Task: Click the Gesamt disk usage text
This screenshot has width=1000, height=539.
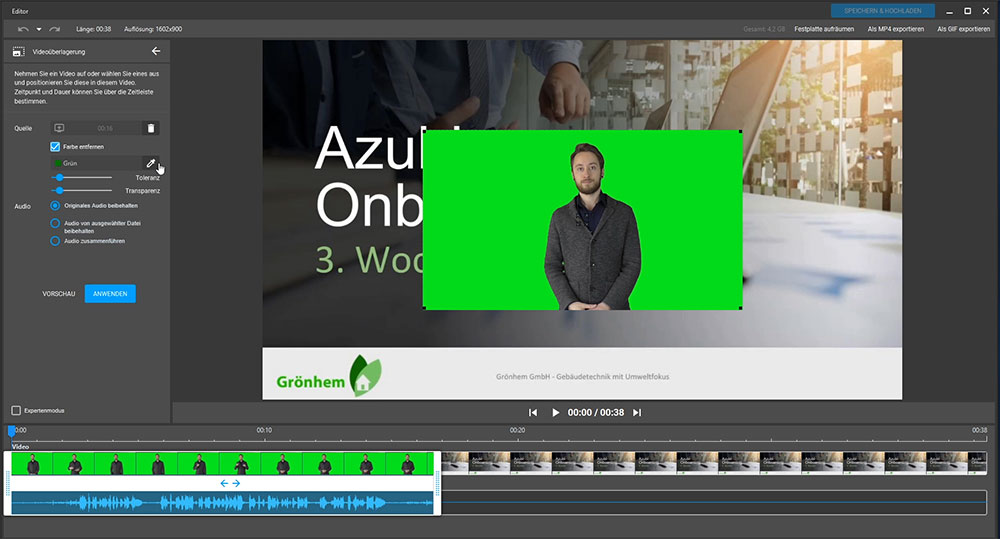Action: coord(764,29)
